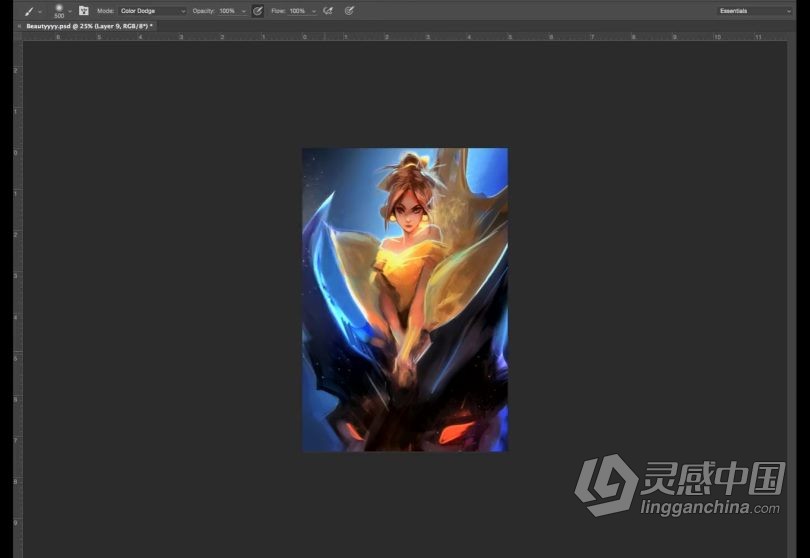Enable airbrush-style build-up
The image size is (810, 558).
[328, 11]
